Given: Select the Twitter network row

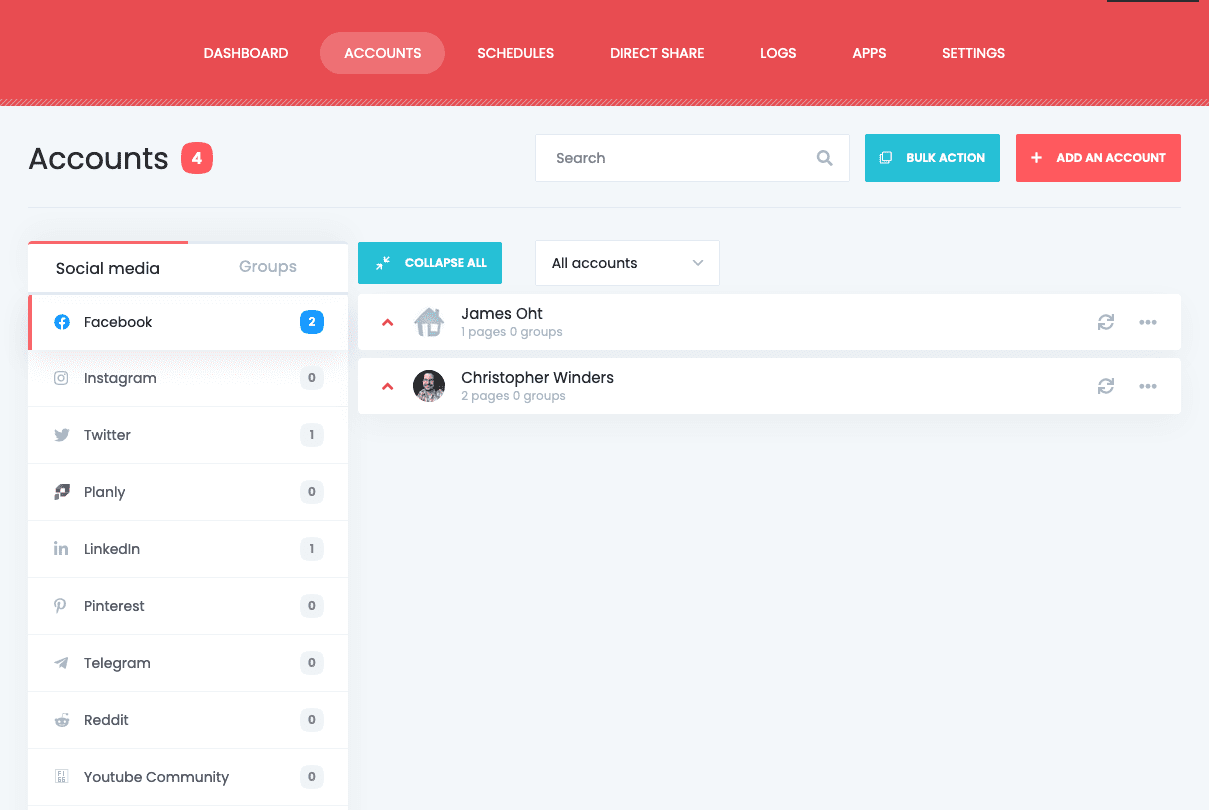Looking at the screenshot, I should tap(188, 435).
